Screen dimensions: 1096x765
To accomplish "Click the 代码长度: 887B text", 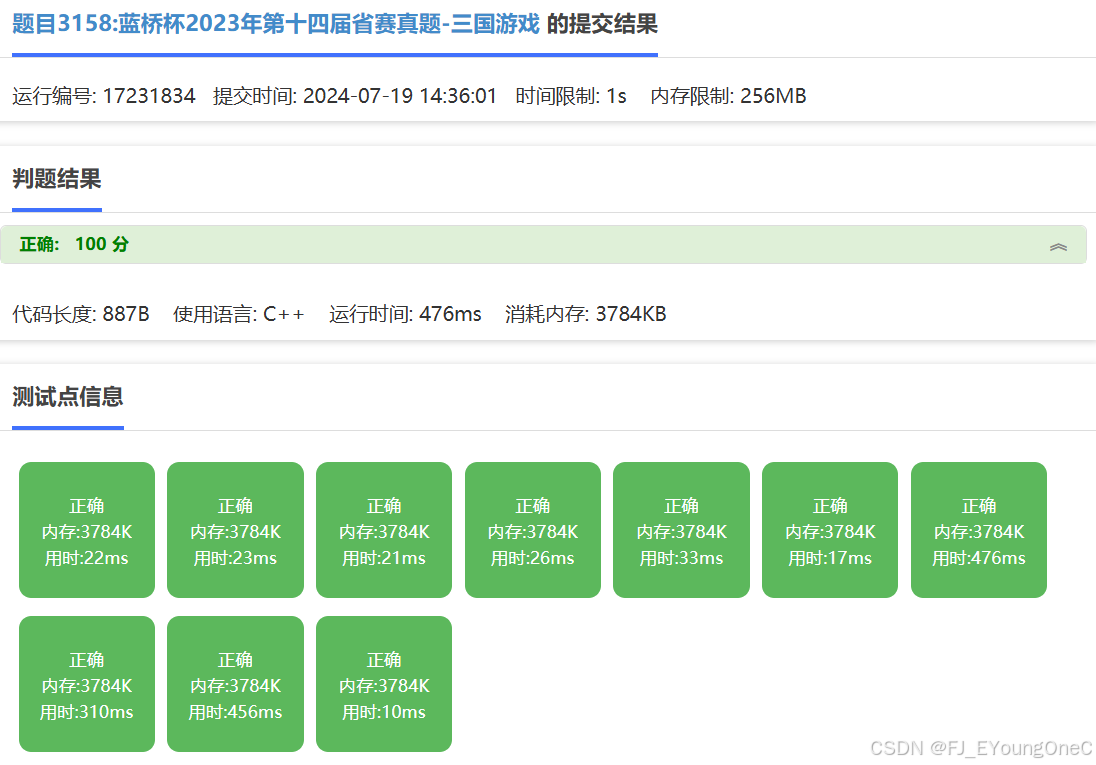I will (x=81, y=314).
